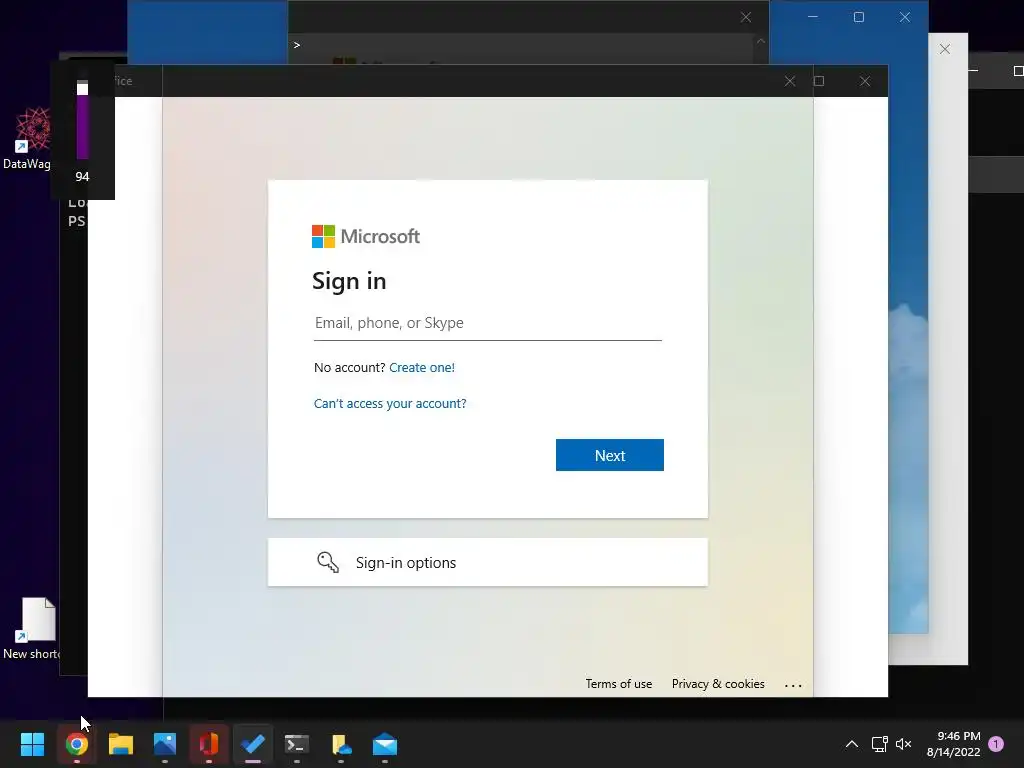Click the Next button

609,455
